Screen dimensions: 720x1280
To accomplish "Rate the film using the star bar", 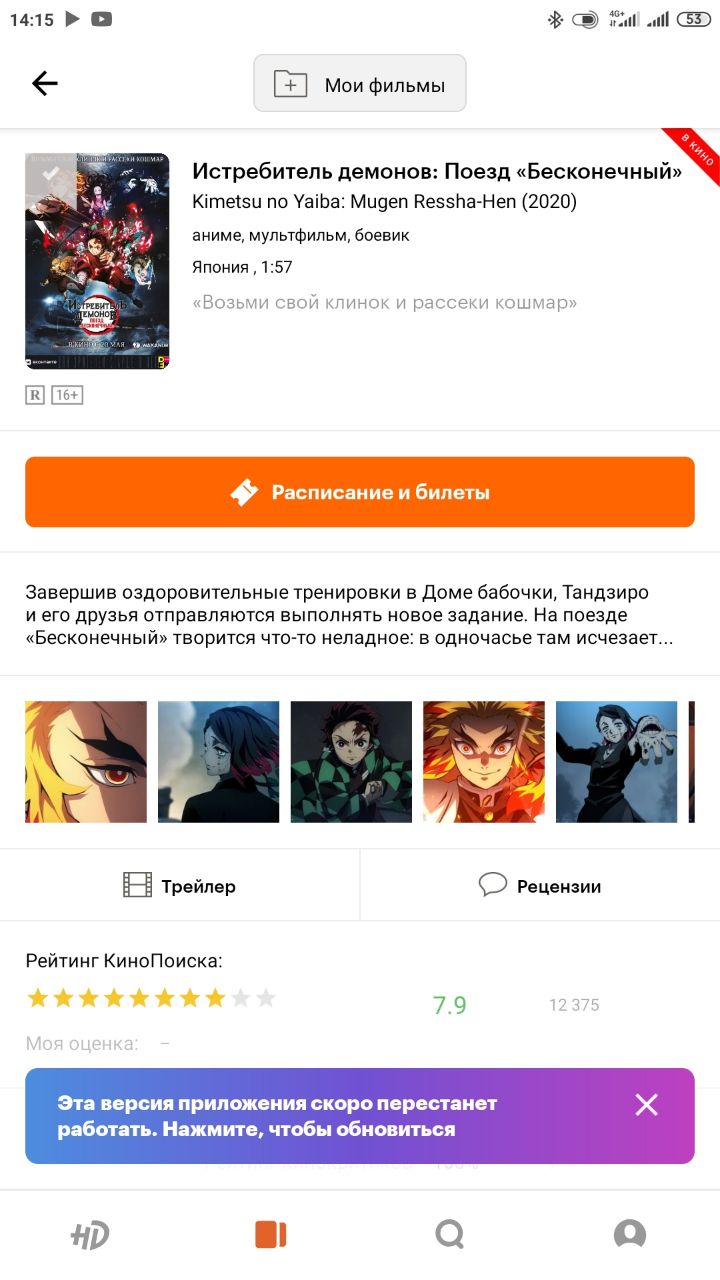I will point(151,998).
